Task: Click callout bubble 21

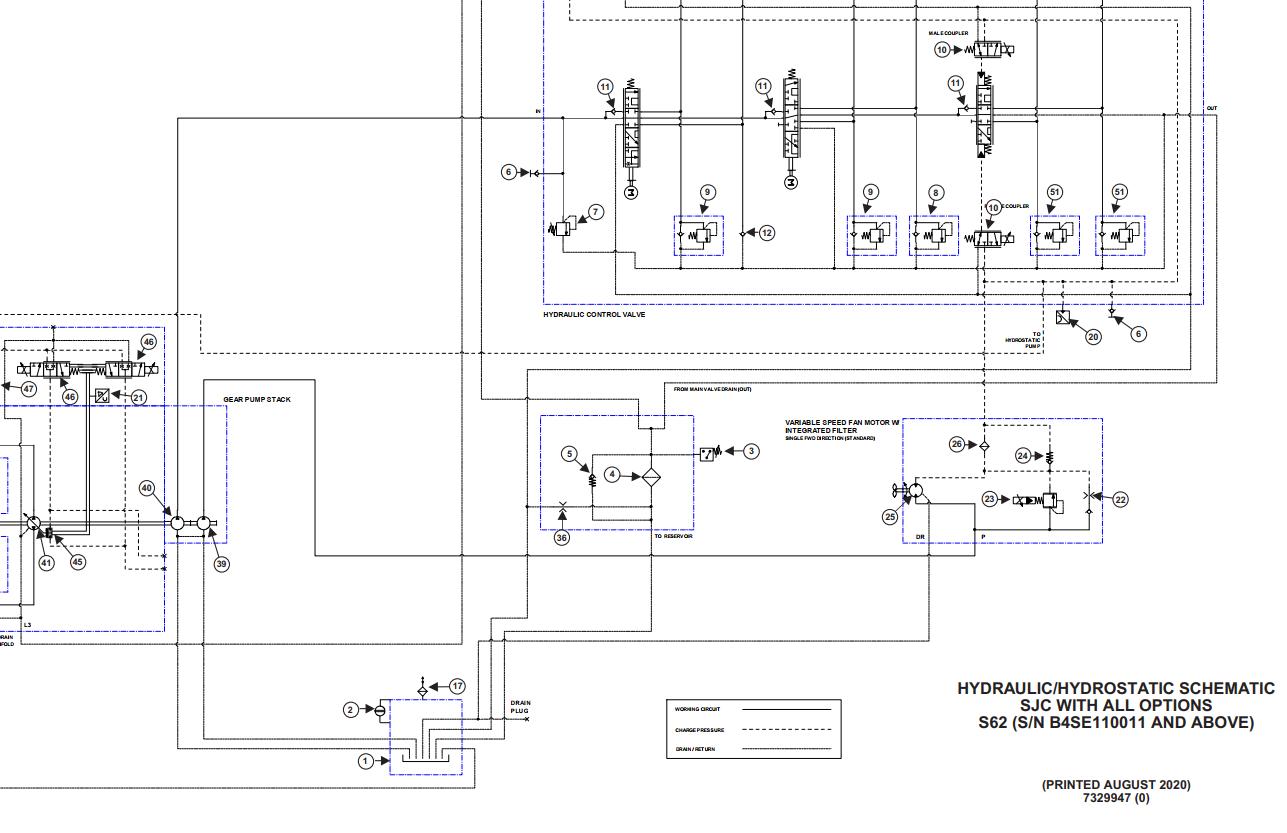Action: (139, 398)
